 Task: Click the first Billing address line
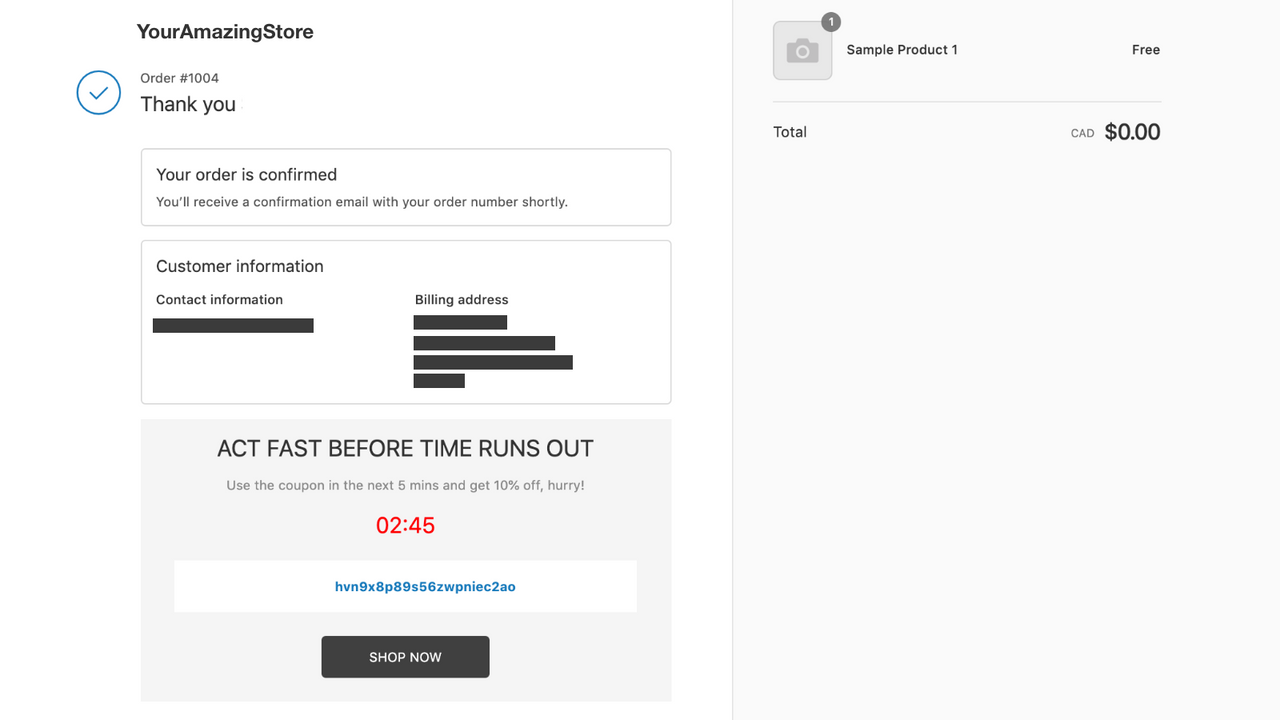[x=460, y=321]
